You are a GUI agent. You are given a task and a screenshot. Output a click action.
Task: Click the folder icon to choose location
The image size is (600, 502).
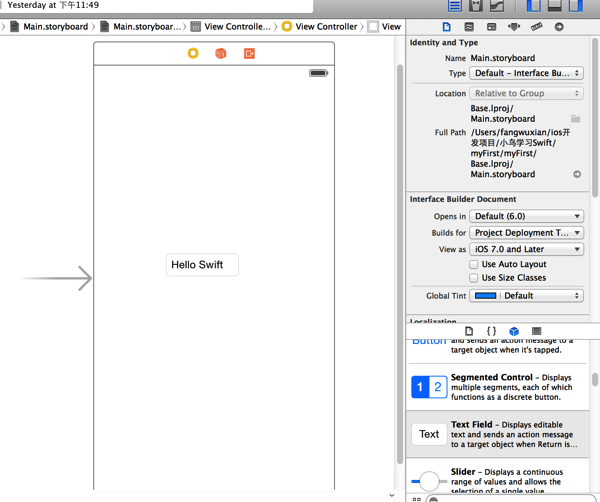(576, 119)
